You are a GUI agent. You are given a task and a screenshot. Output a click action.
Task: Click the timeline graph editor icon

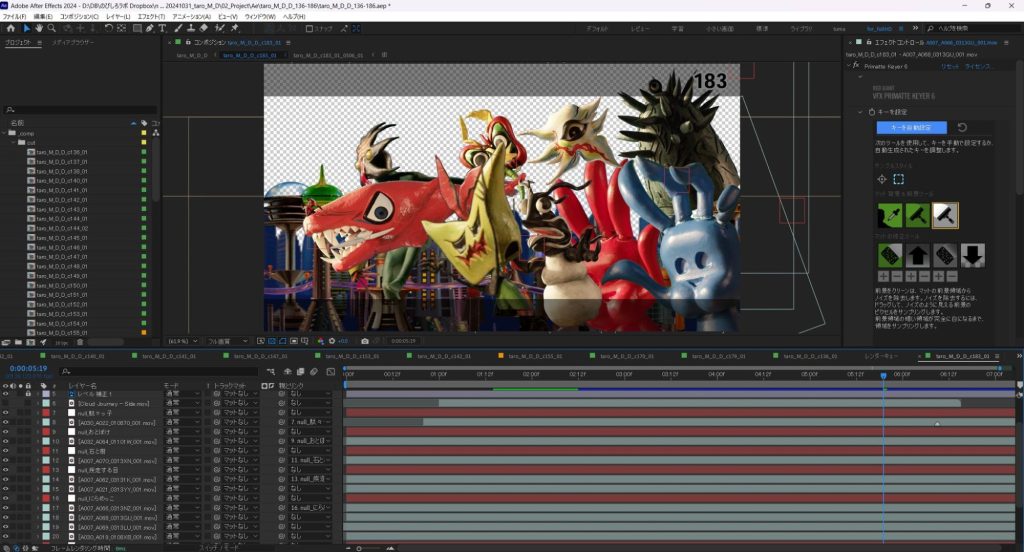click(330, 372)
